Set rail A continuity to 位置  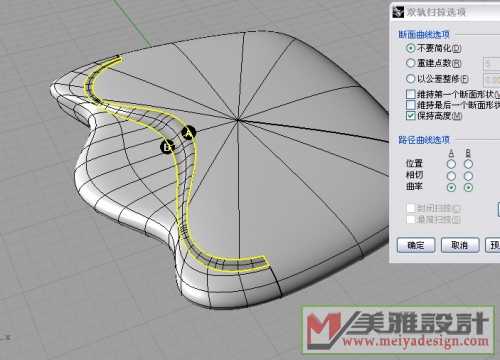pos(451,164)
